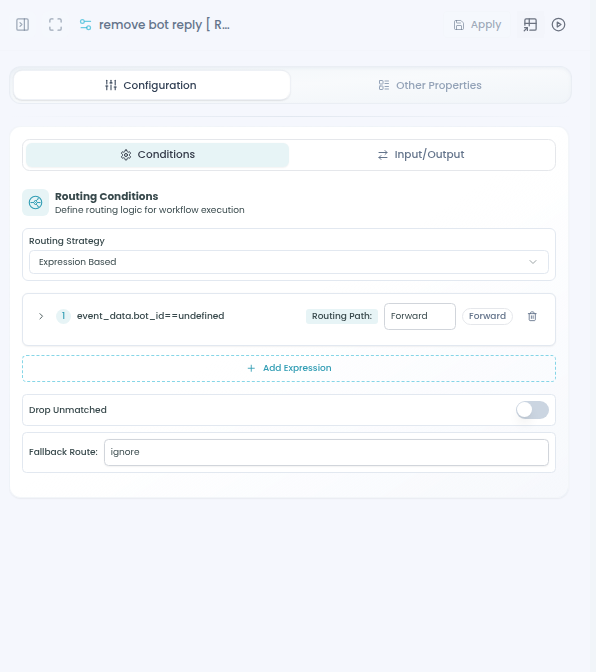Run the node with play icon

click(558, 24)
